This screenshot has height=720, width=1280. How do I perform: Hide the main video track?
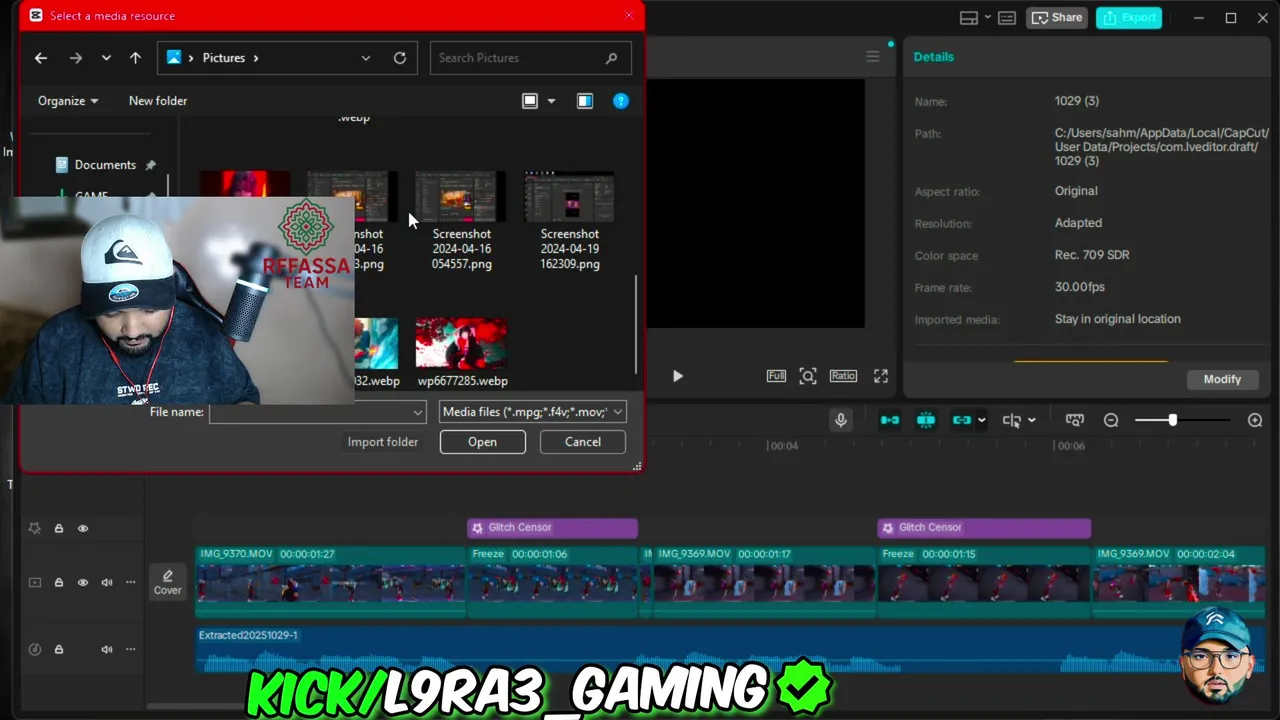tap(83, 582)
